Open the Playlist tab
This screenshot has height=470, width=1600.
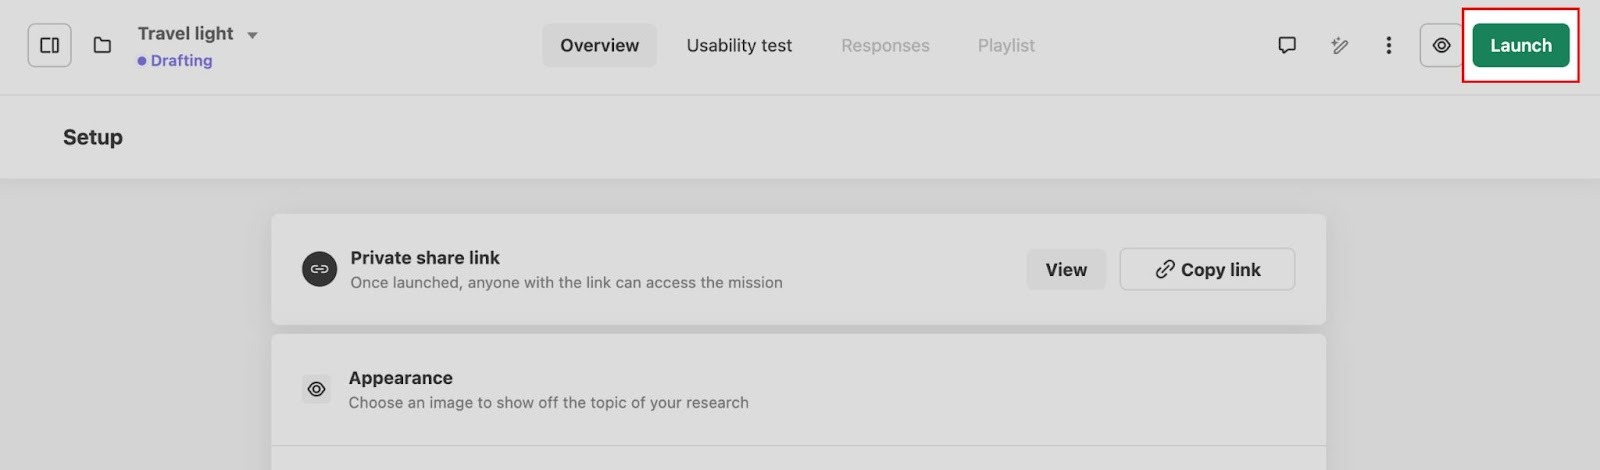click(x=1006, y=45)
